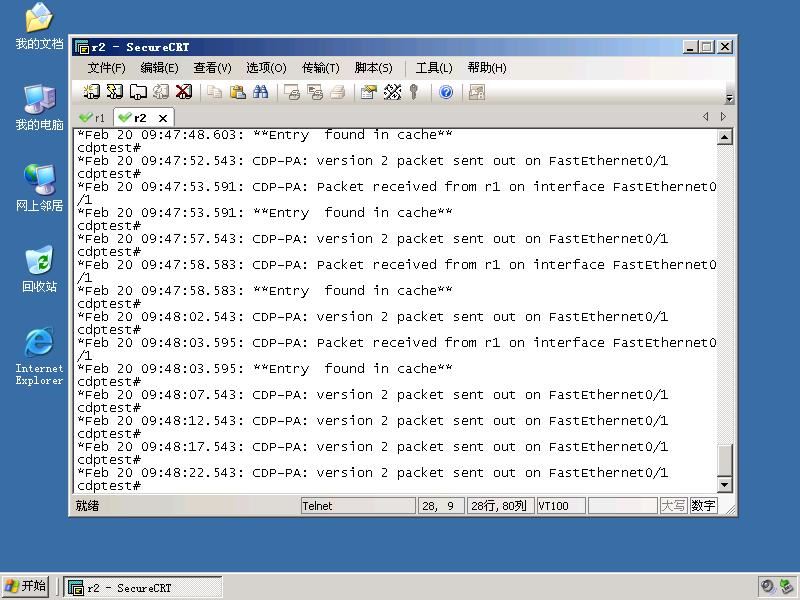Open My Computer desktop icon

(x=39, y=107)
